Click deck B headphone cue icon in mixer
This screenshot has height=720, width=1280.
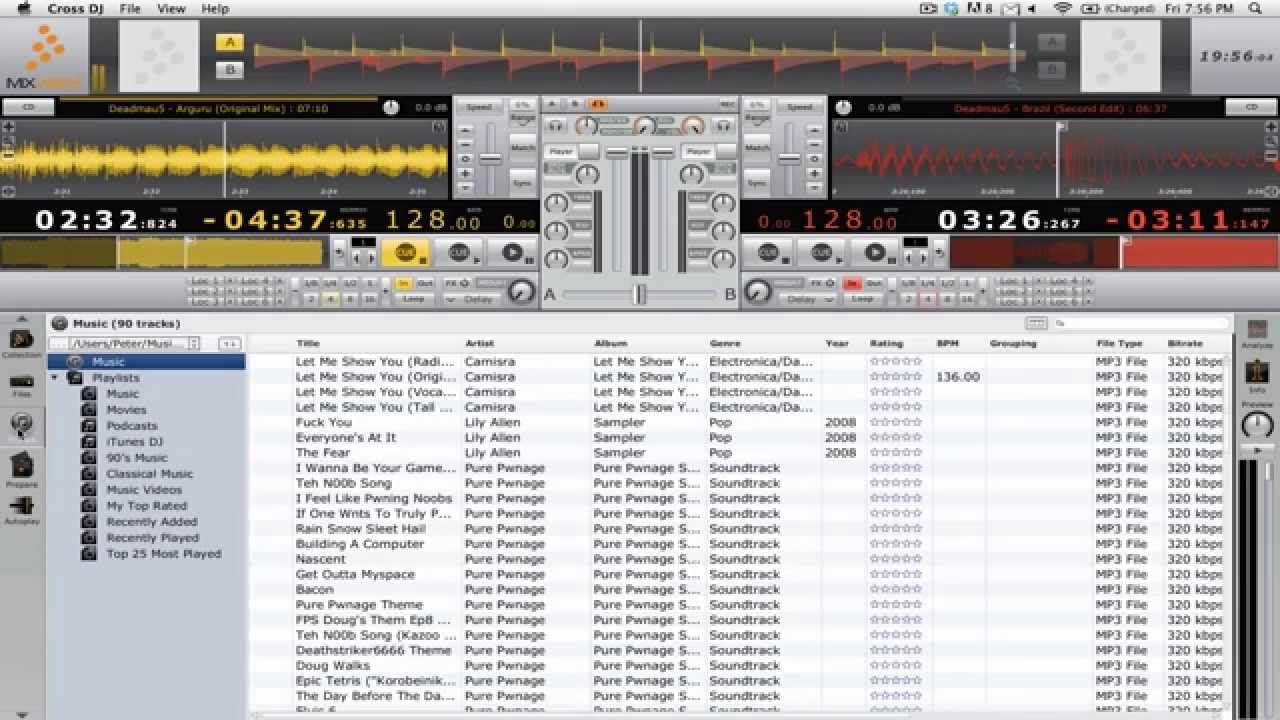coord(723,126)
